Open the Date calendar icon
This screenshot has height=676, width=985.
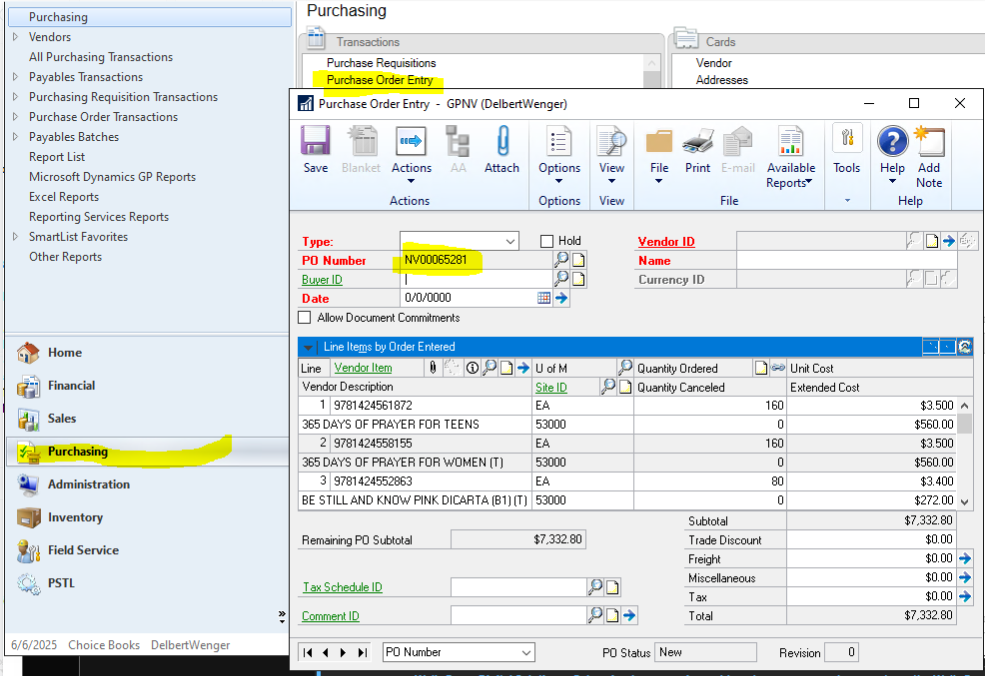544,298
